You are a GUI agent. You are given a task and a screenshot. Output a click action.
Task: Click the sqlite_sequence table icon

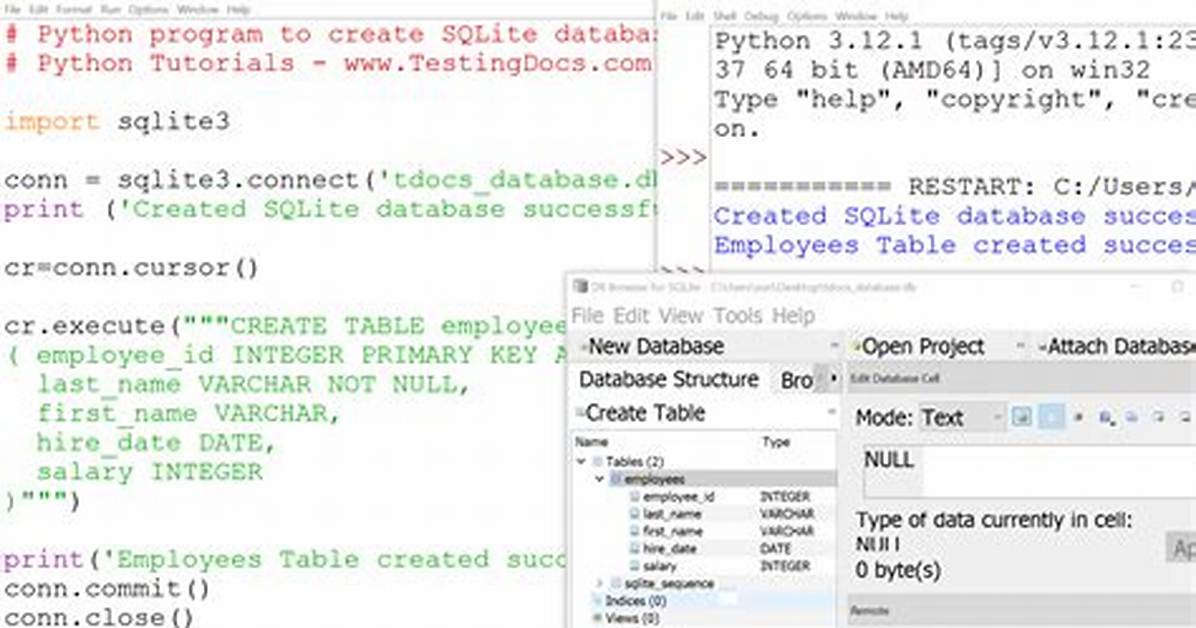(x=616, y=583)
